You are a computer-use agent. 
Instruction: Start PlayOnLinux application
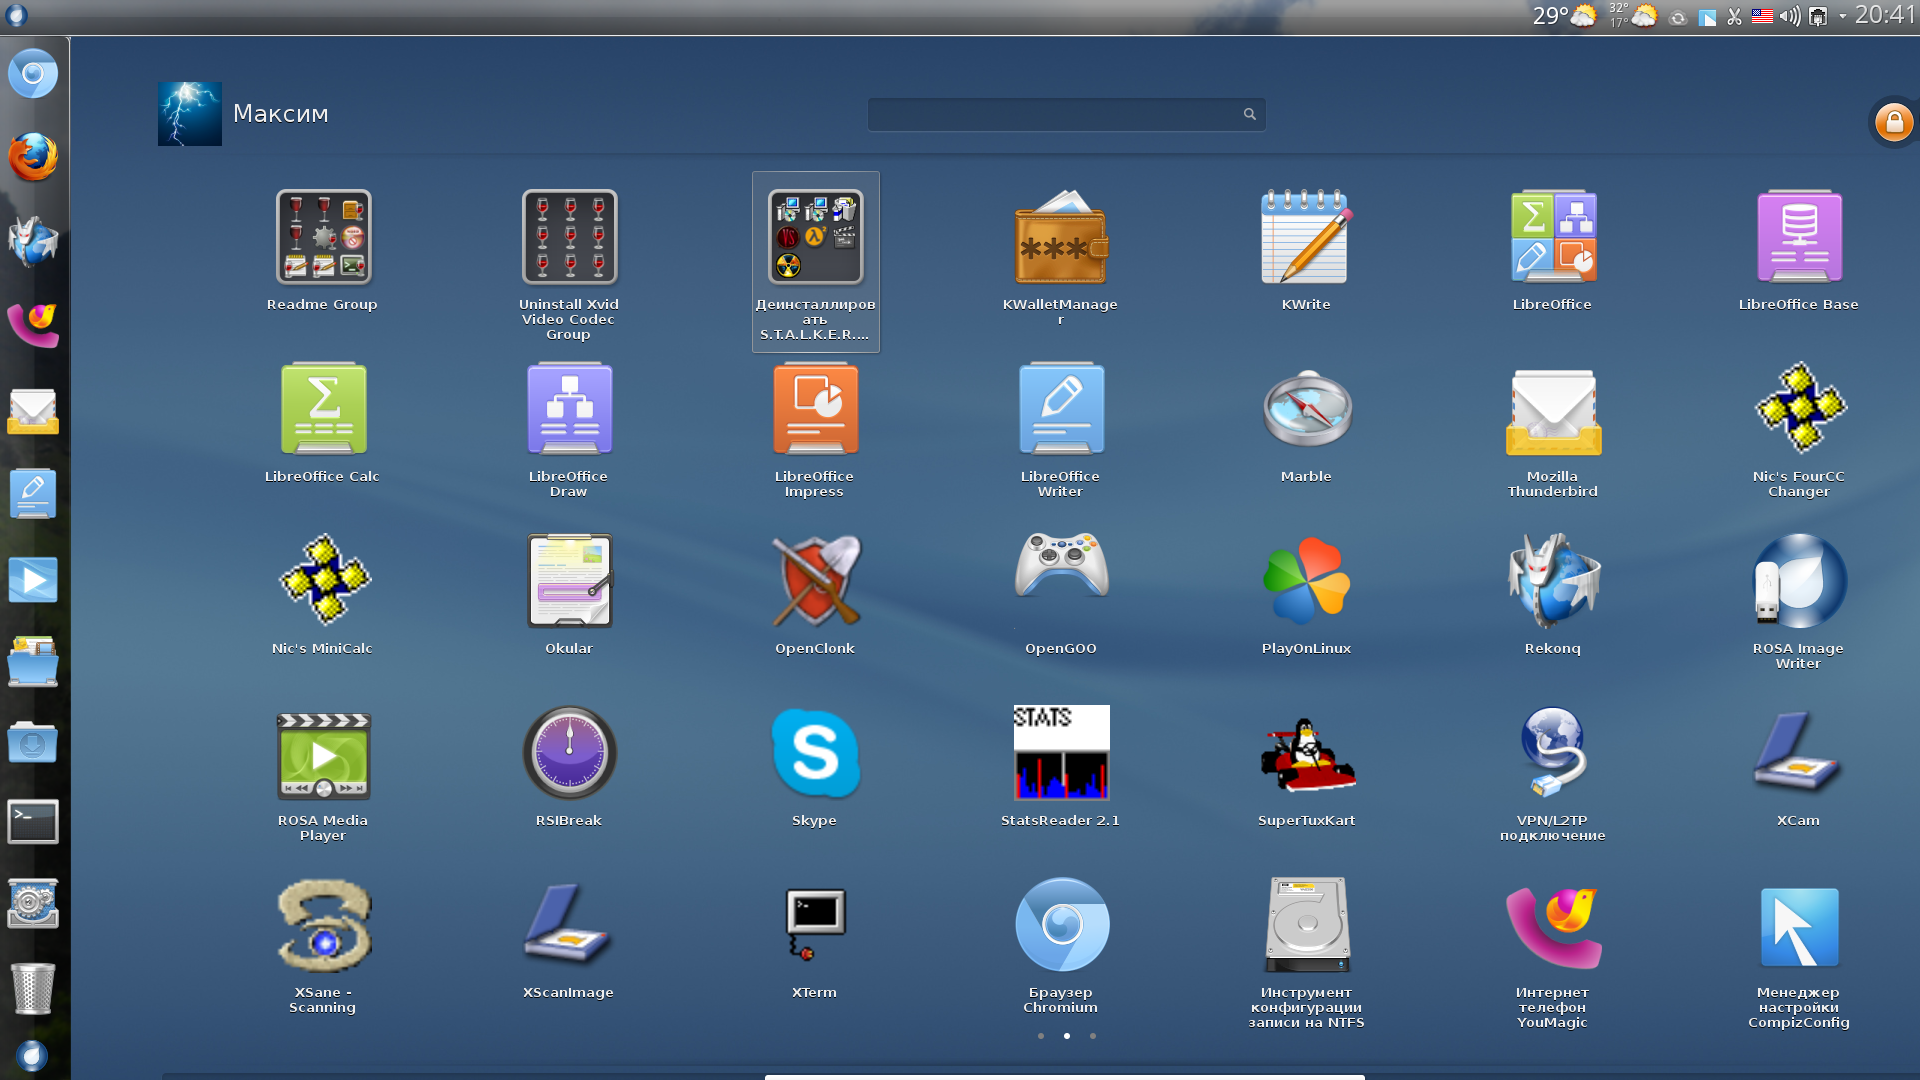pyautogui.click(x=1306, y=582)
